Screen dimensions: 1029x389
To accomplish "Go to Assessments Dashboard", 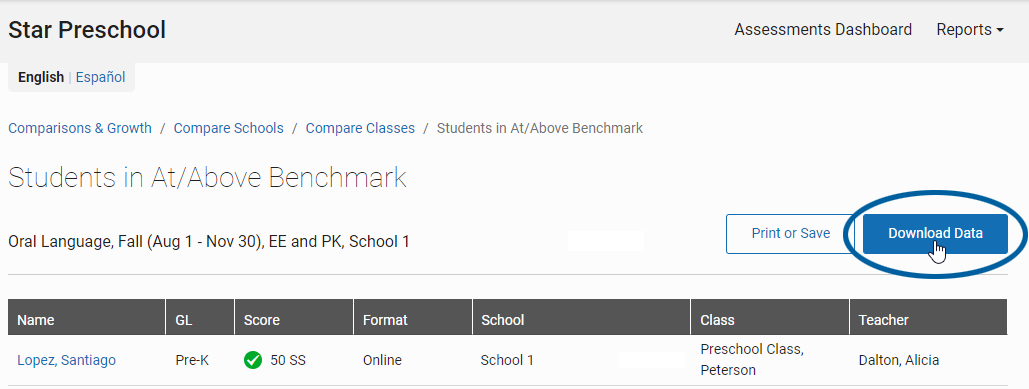I will point(823,30).
